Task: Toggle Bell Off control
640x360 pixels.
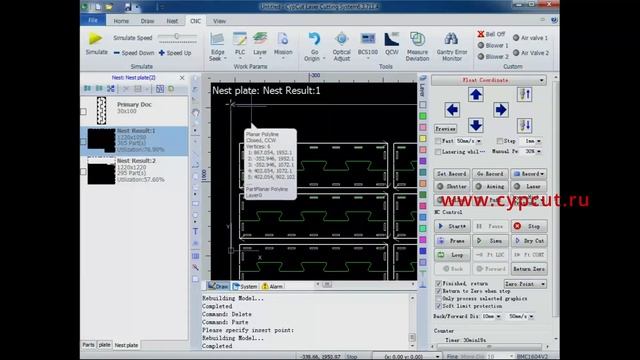Action: [491, 34]
